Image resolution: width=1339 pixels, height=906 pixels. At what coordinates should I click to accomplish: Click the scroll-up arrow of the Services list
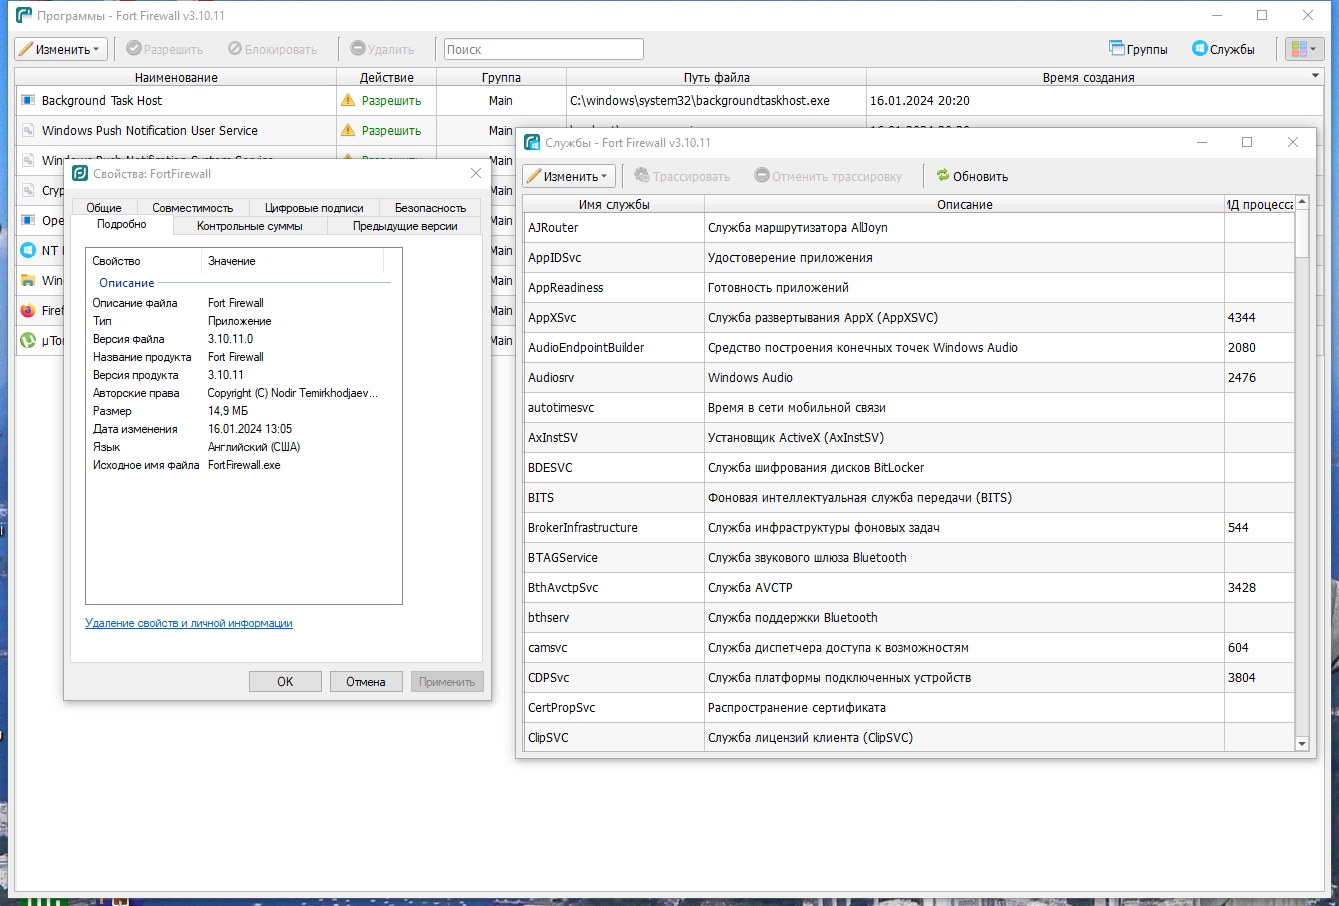click(x=1302, y=203)
